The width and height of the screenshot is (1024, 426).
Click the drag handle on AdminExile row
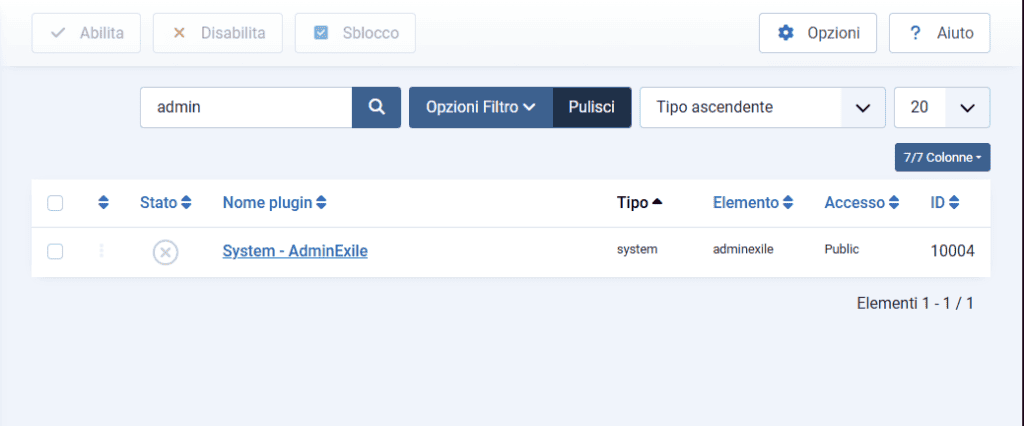click(x=102, y=251)
